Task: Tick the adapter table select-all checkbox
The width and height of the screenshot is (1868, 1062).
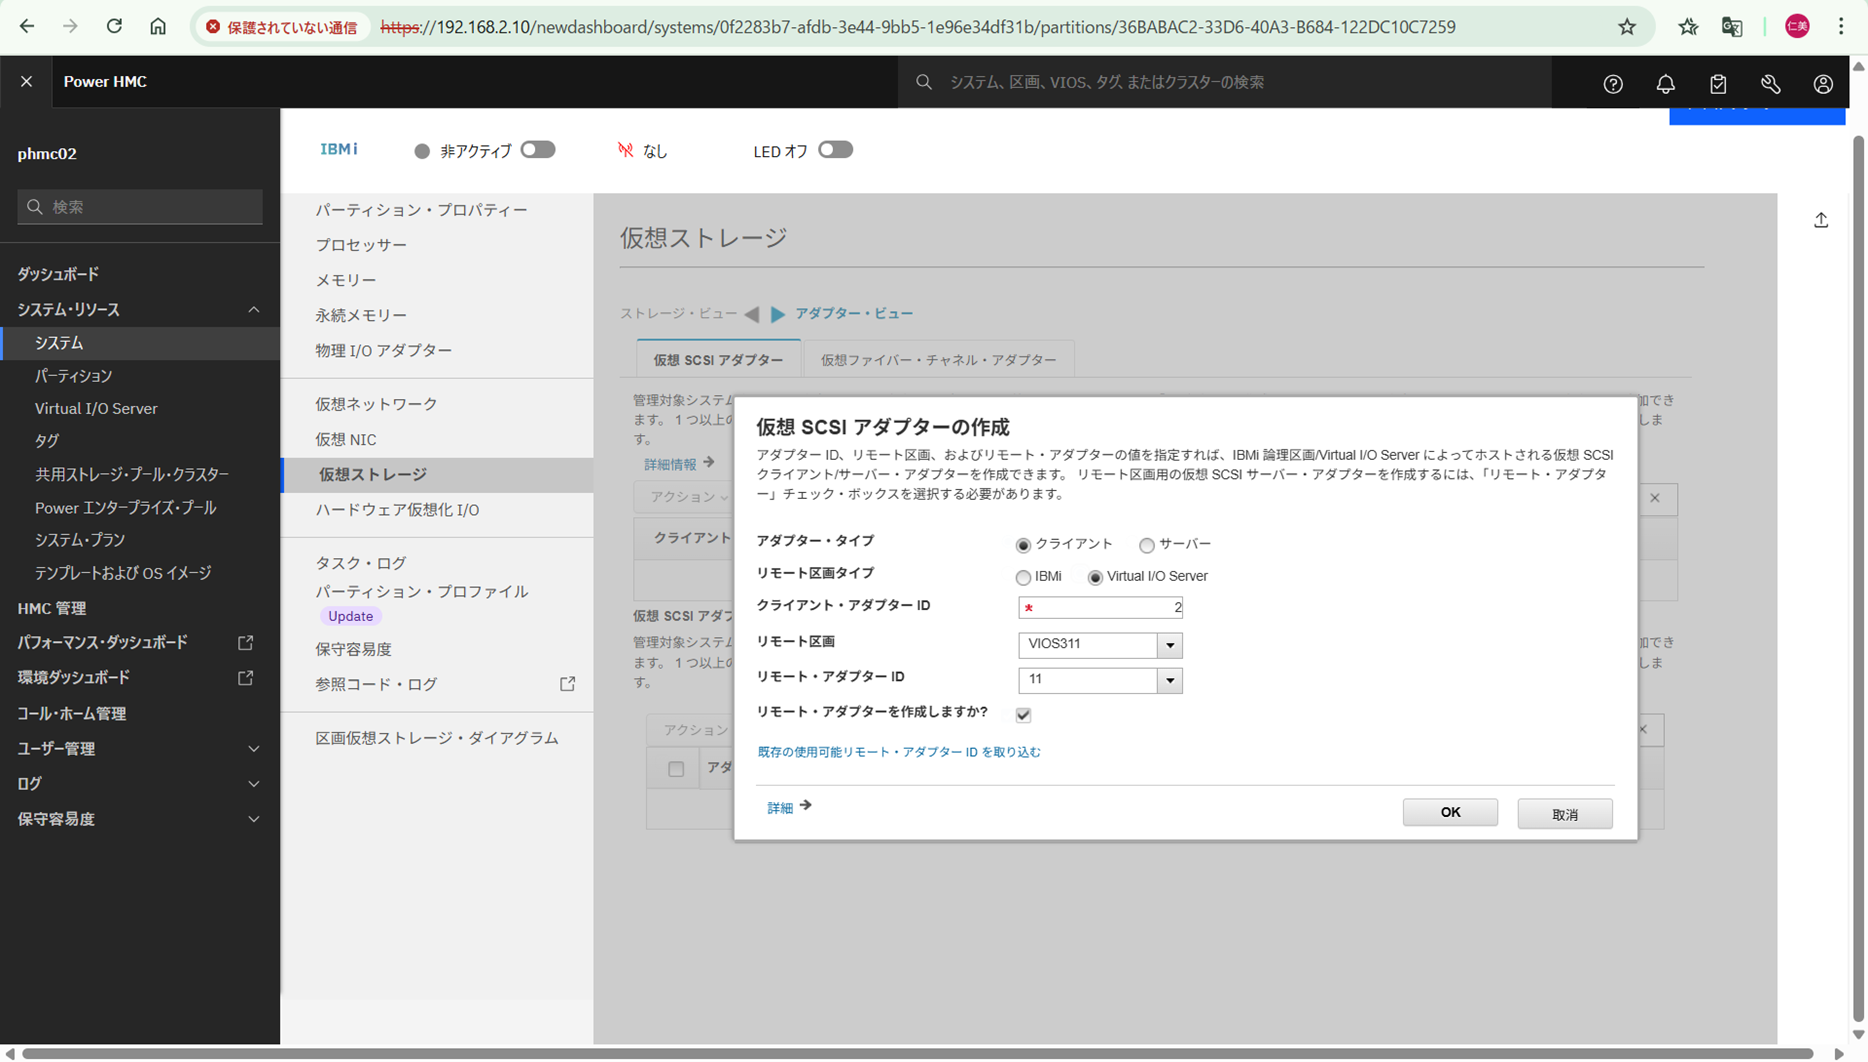Action: coord(676,769)
